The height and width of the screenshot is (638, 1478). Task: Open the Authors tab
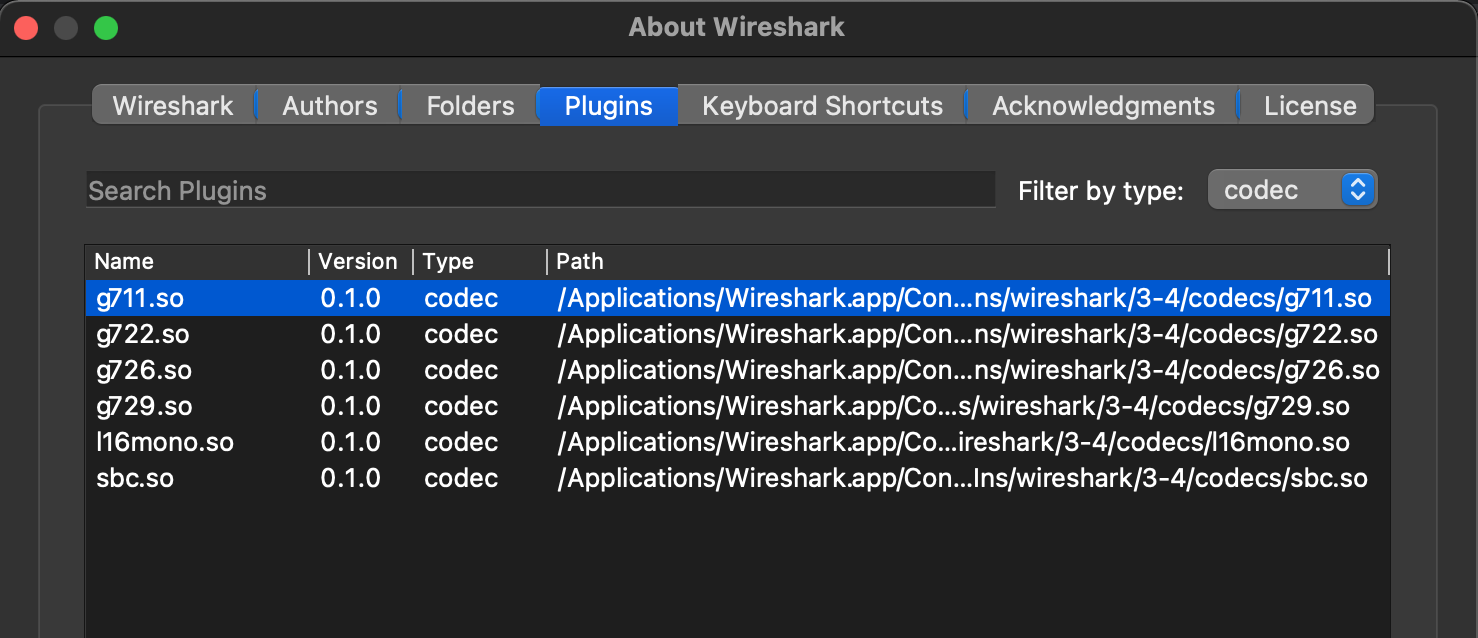coord(329,106)
